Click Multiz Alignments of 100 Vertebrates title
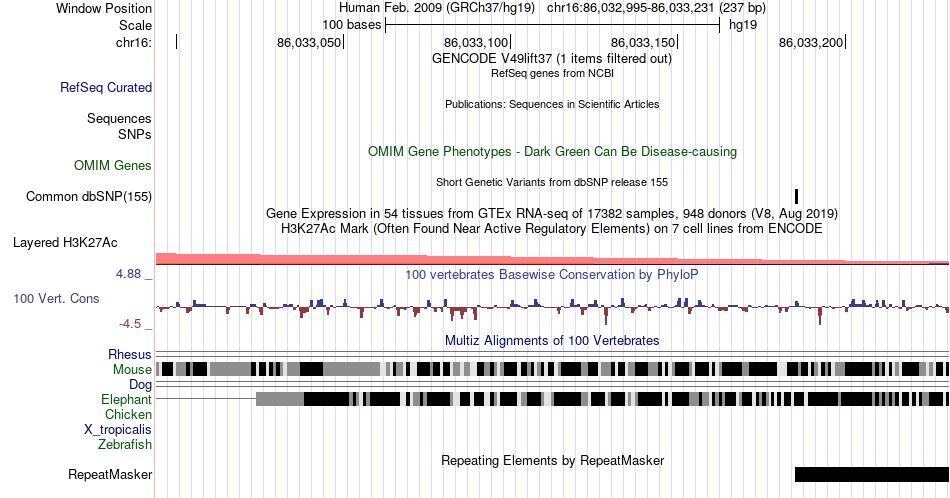The image size is (950, 498). [x=552, y=340]
